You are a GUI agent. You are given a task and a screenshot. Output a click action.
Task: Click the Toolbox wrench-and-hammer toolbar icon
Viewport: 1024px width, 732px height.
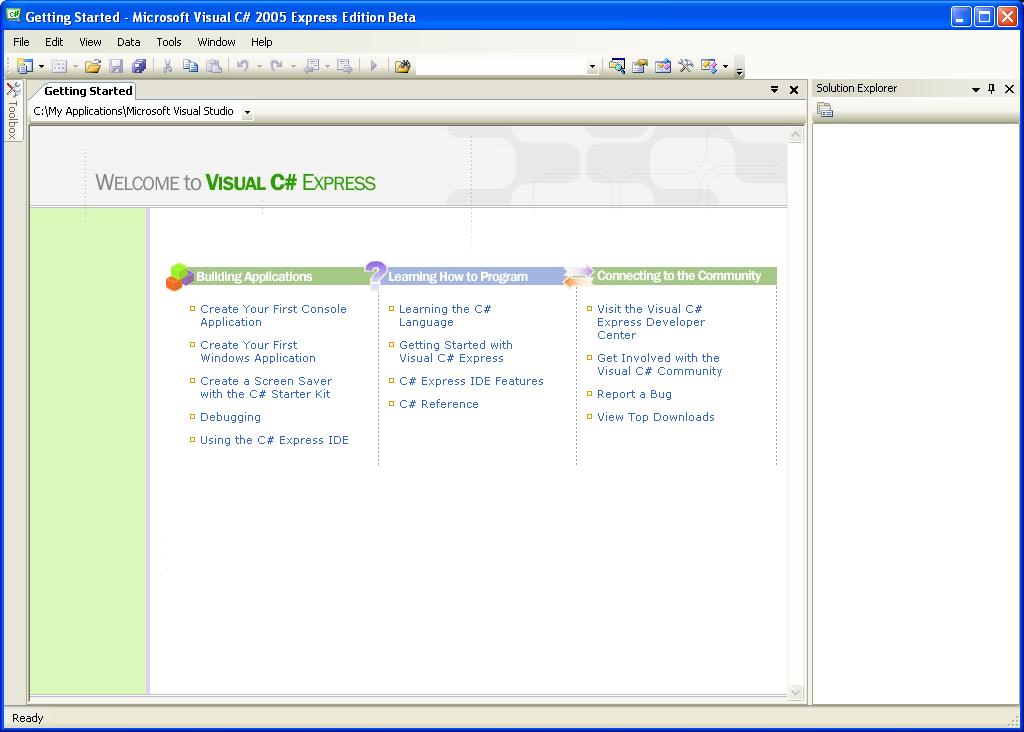pyautogui.click(x=686, y=66)
